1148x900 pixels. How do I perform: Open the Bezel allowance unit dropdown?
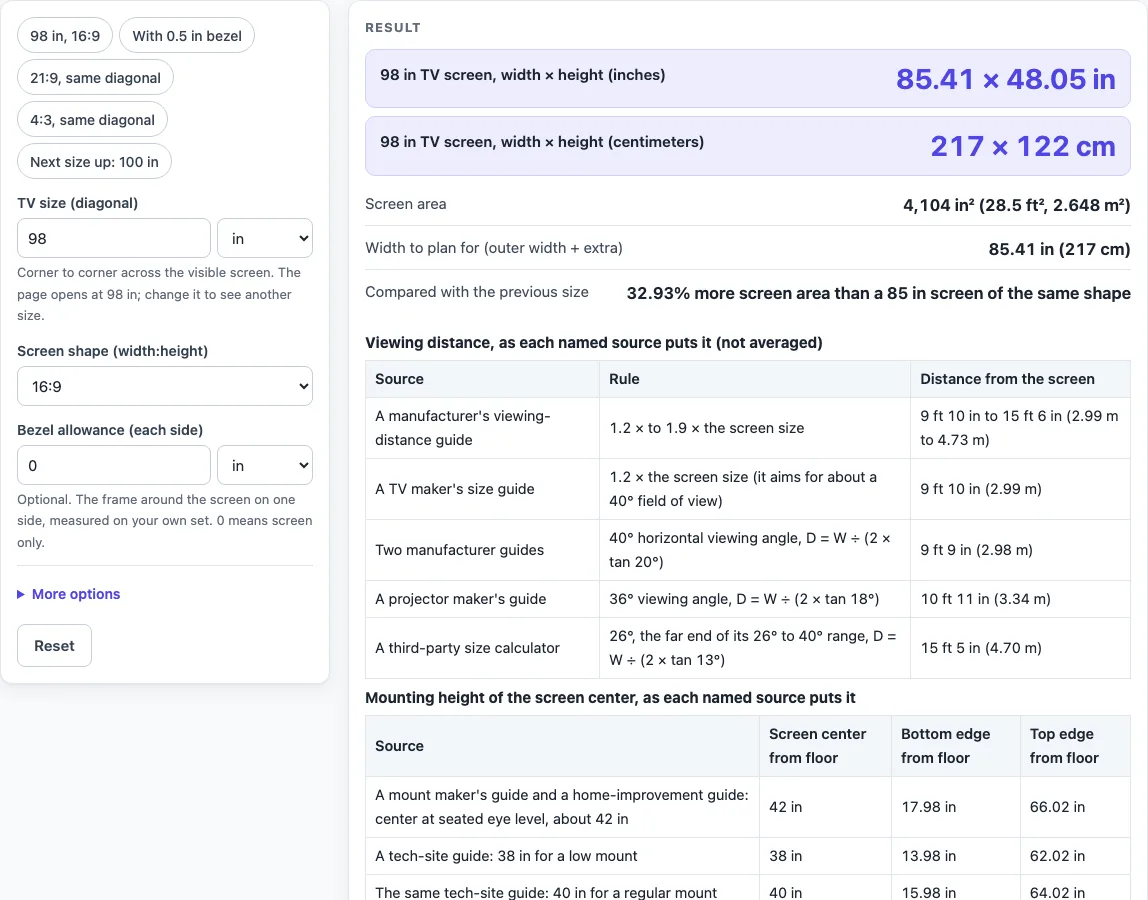point(265,465)
